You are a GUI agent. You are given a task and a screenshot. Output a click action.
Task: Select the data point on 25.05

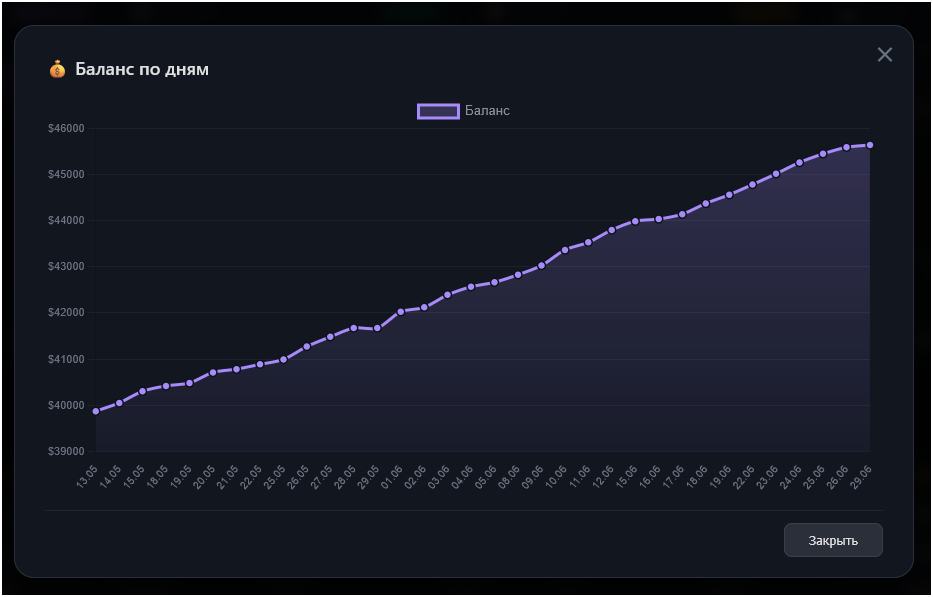point(283,360)
